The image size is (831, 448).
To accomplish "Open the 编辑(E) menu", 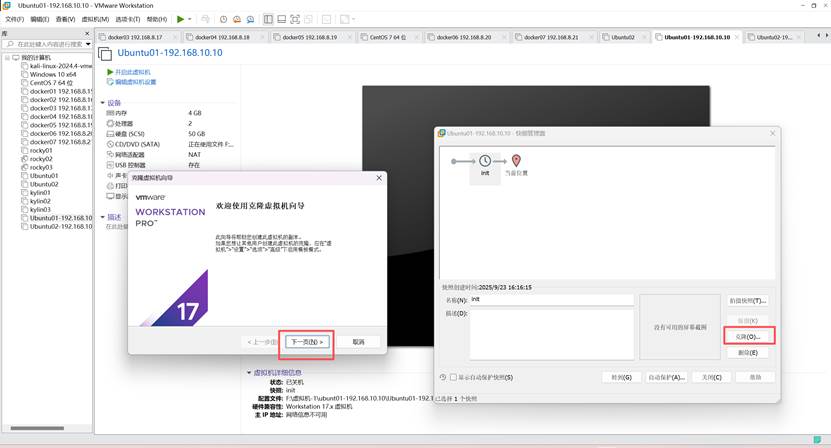I will [40, 19].
